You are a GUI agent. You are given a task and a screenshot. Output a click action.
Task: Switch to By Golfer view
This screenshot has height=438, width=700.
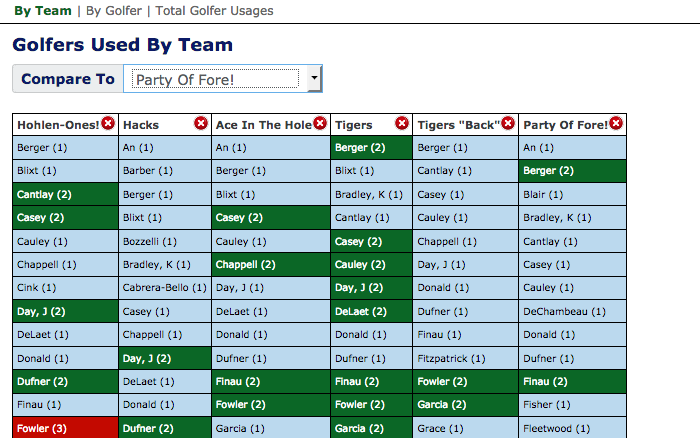pyautogui.click(x=115, y=11)
